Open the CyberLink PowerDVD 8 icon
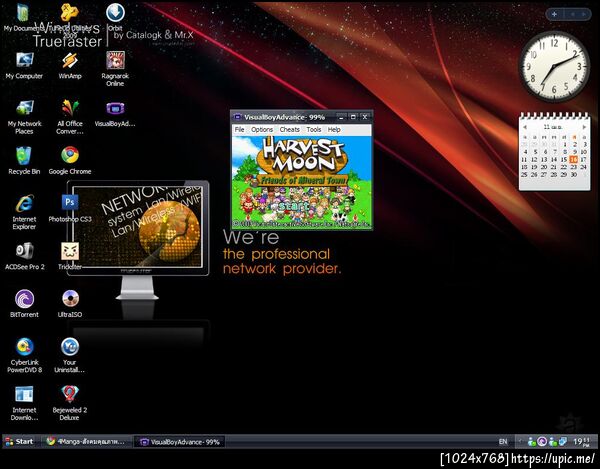The height and width of the screenshot is (469, 600). coord(24,356)
